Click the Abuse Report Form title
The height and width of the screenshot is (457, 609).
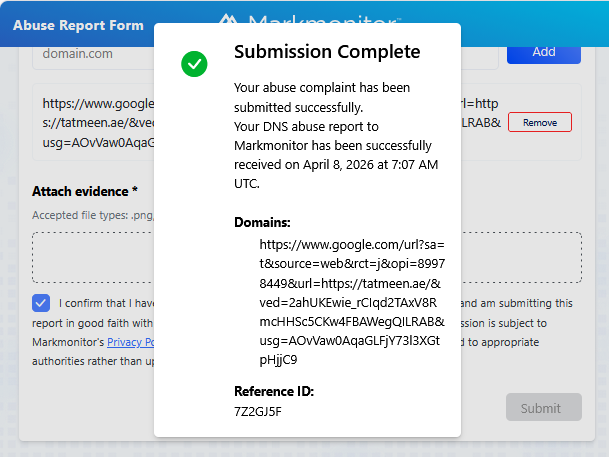tap(79, 25)
